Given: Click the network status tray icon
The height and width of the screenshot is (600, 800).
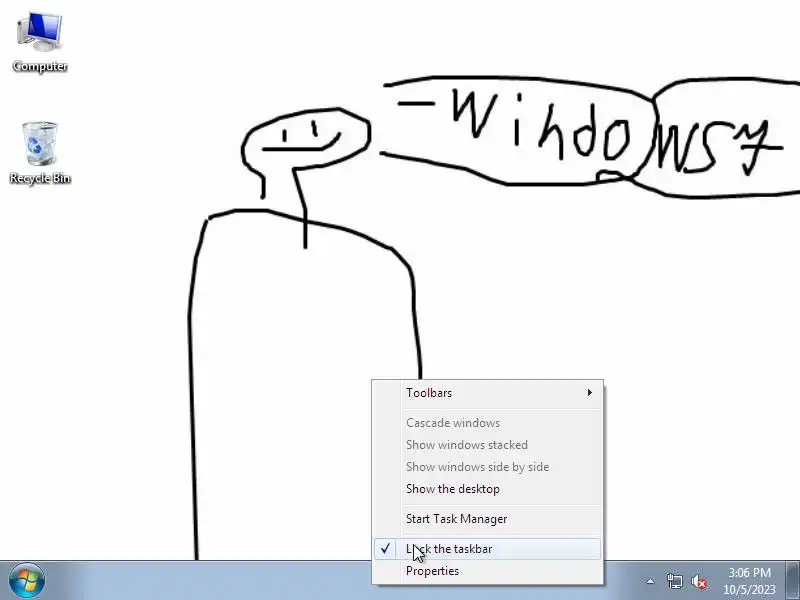Looking at the screenshot, I should (675, 581).
